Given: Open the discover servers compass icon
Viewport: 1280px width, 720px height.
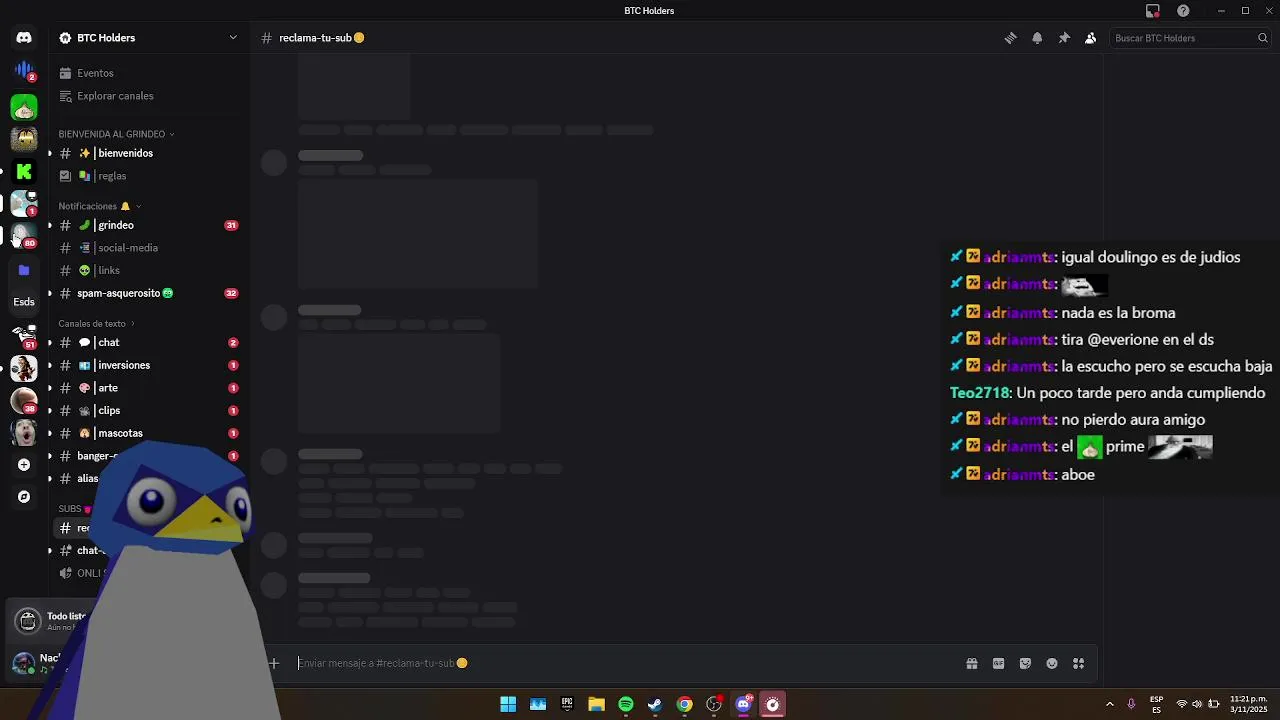Looking at the screenshot, I should coord(24,497).
